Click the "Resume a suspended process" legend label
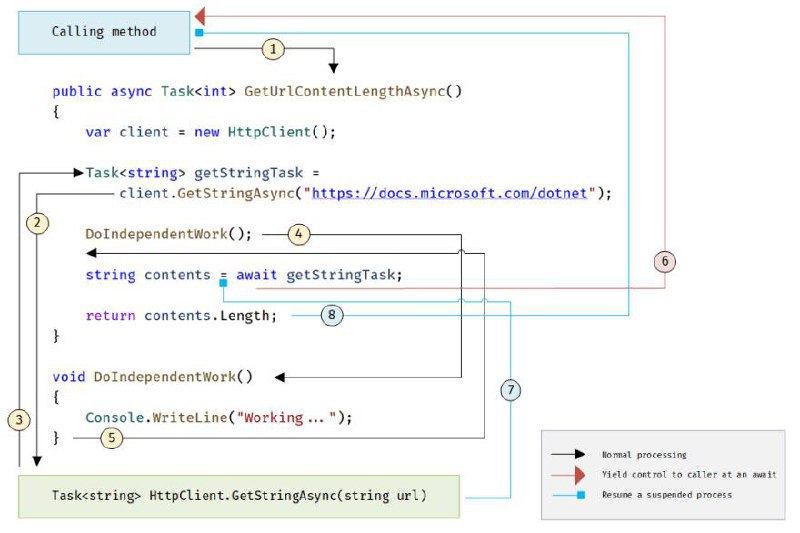This screenshot has height=533, width=800. (667, 495)
